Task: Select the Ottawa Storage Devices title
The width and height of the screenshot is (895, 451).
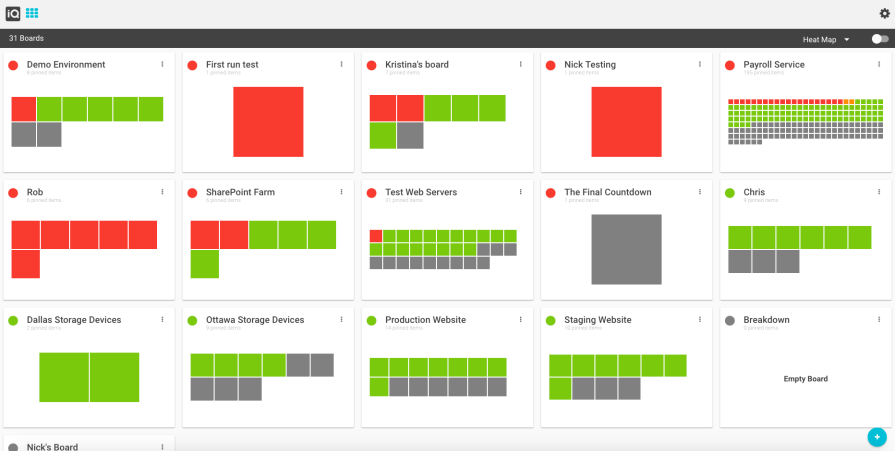Action: [x=255, y=320]
